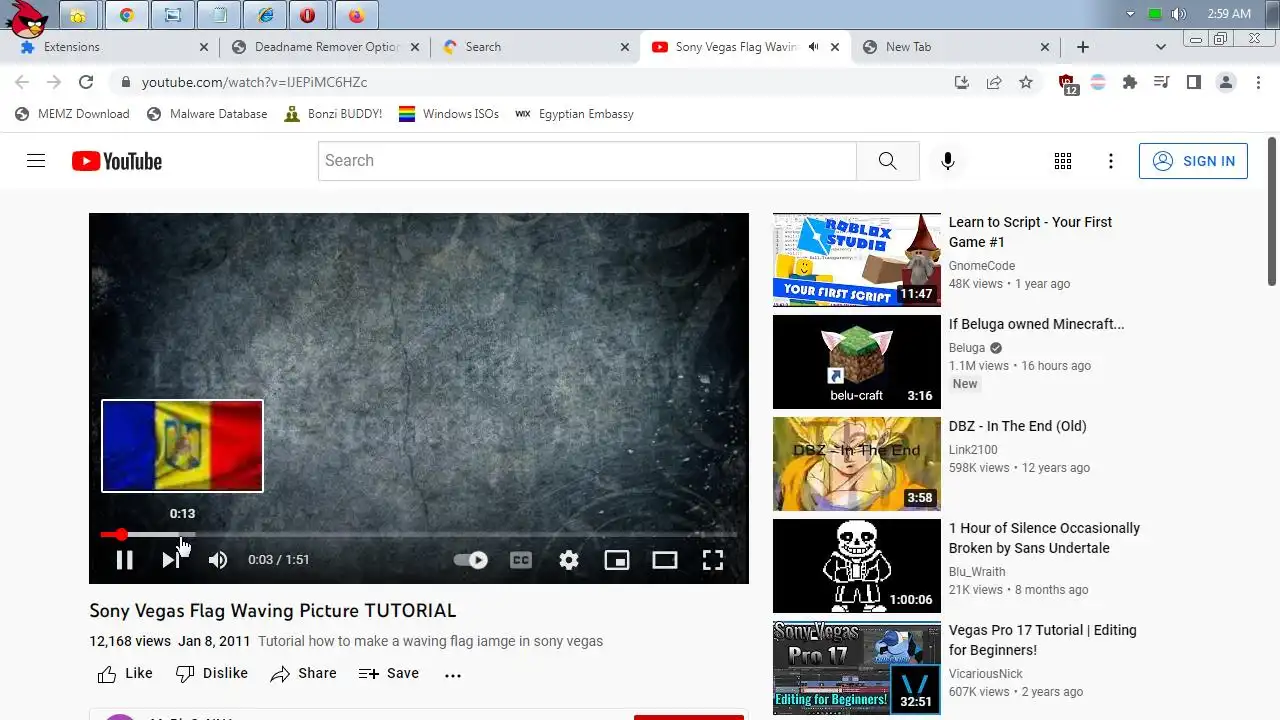Pause the video with the pause button
This screenshot has height=720, width=1280.
click(x=124, y=560)
